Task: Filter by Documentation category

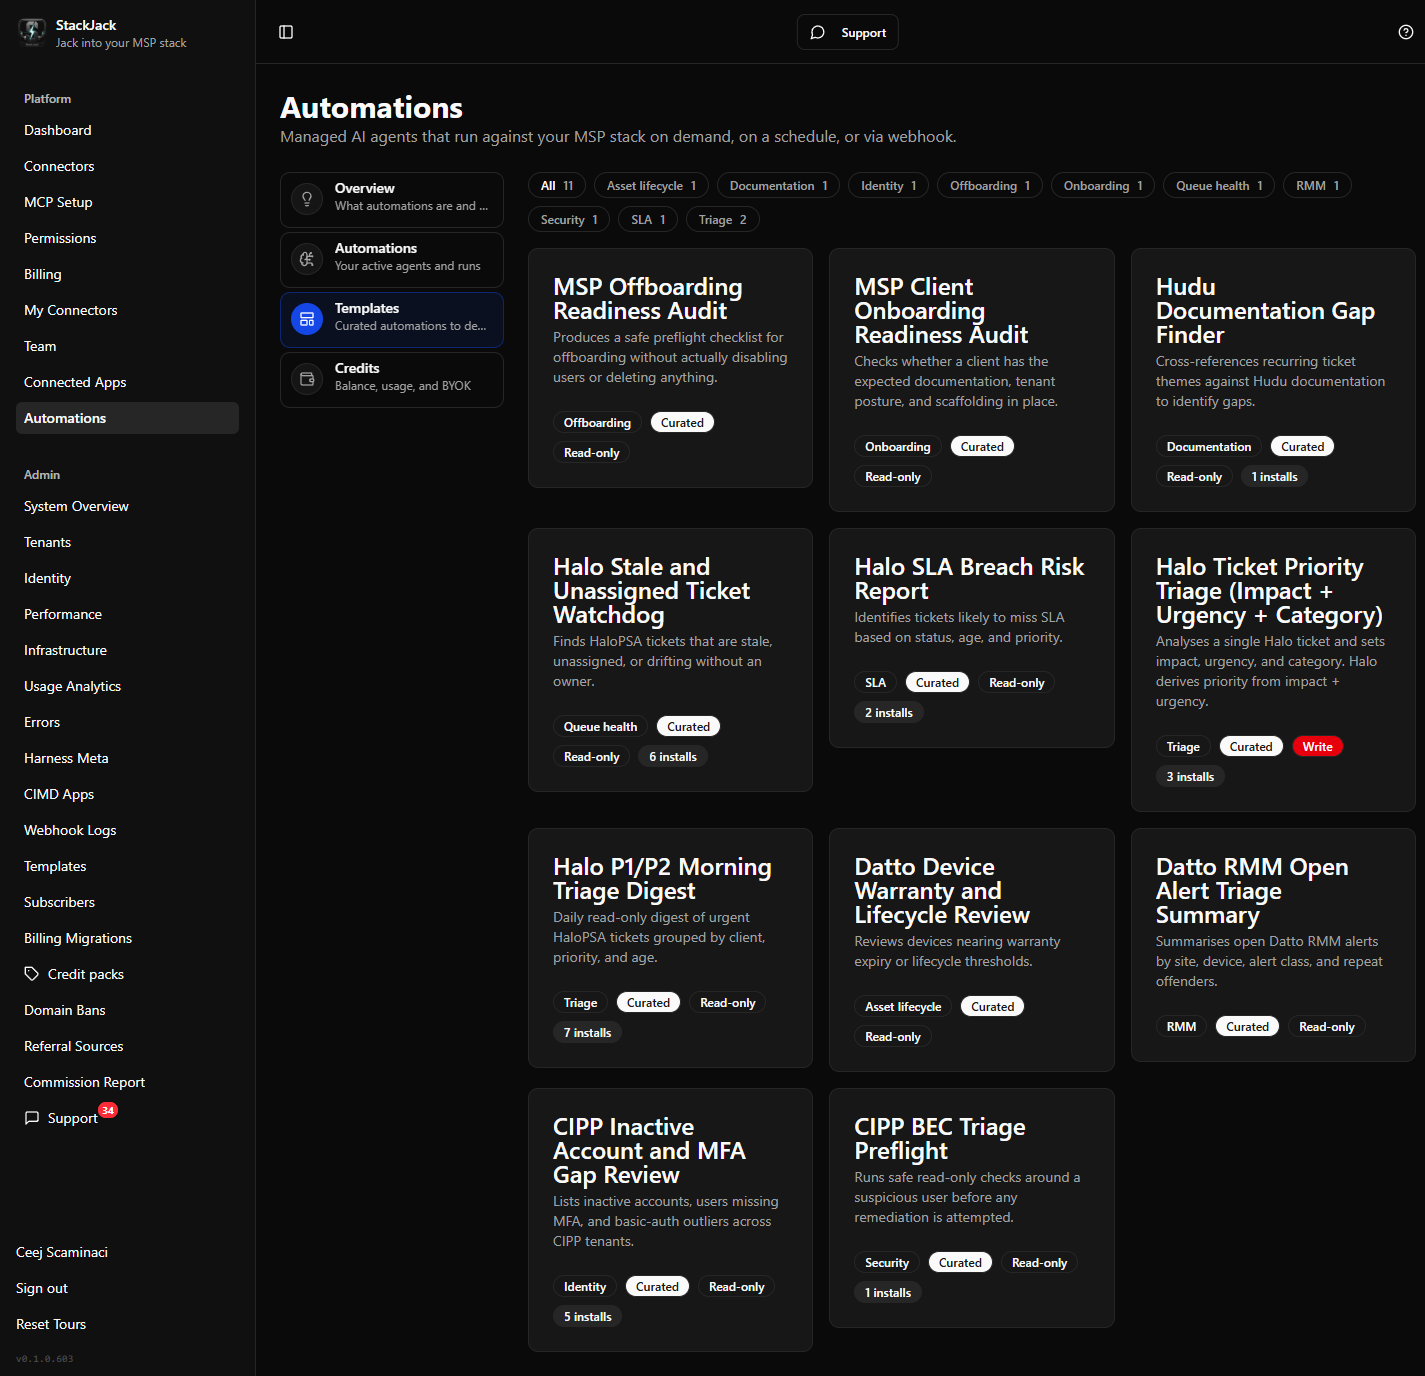Action: coord(778,185)
